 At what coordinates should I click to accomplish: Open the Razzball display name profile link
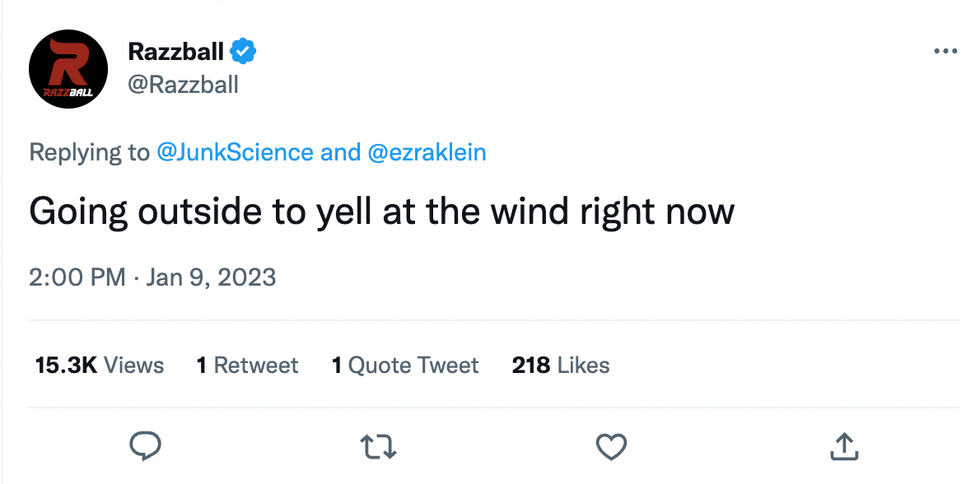coord(176,50)
